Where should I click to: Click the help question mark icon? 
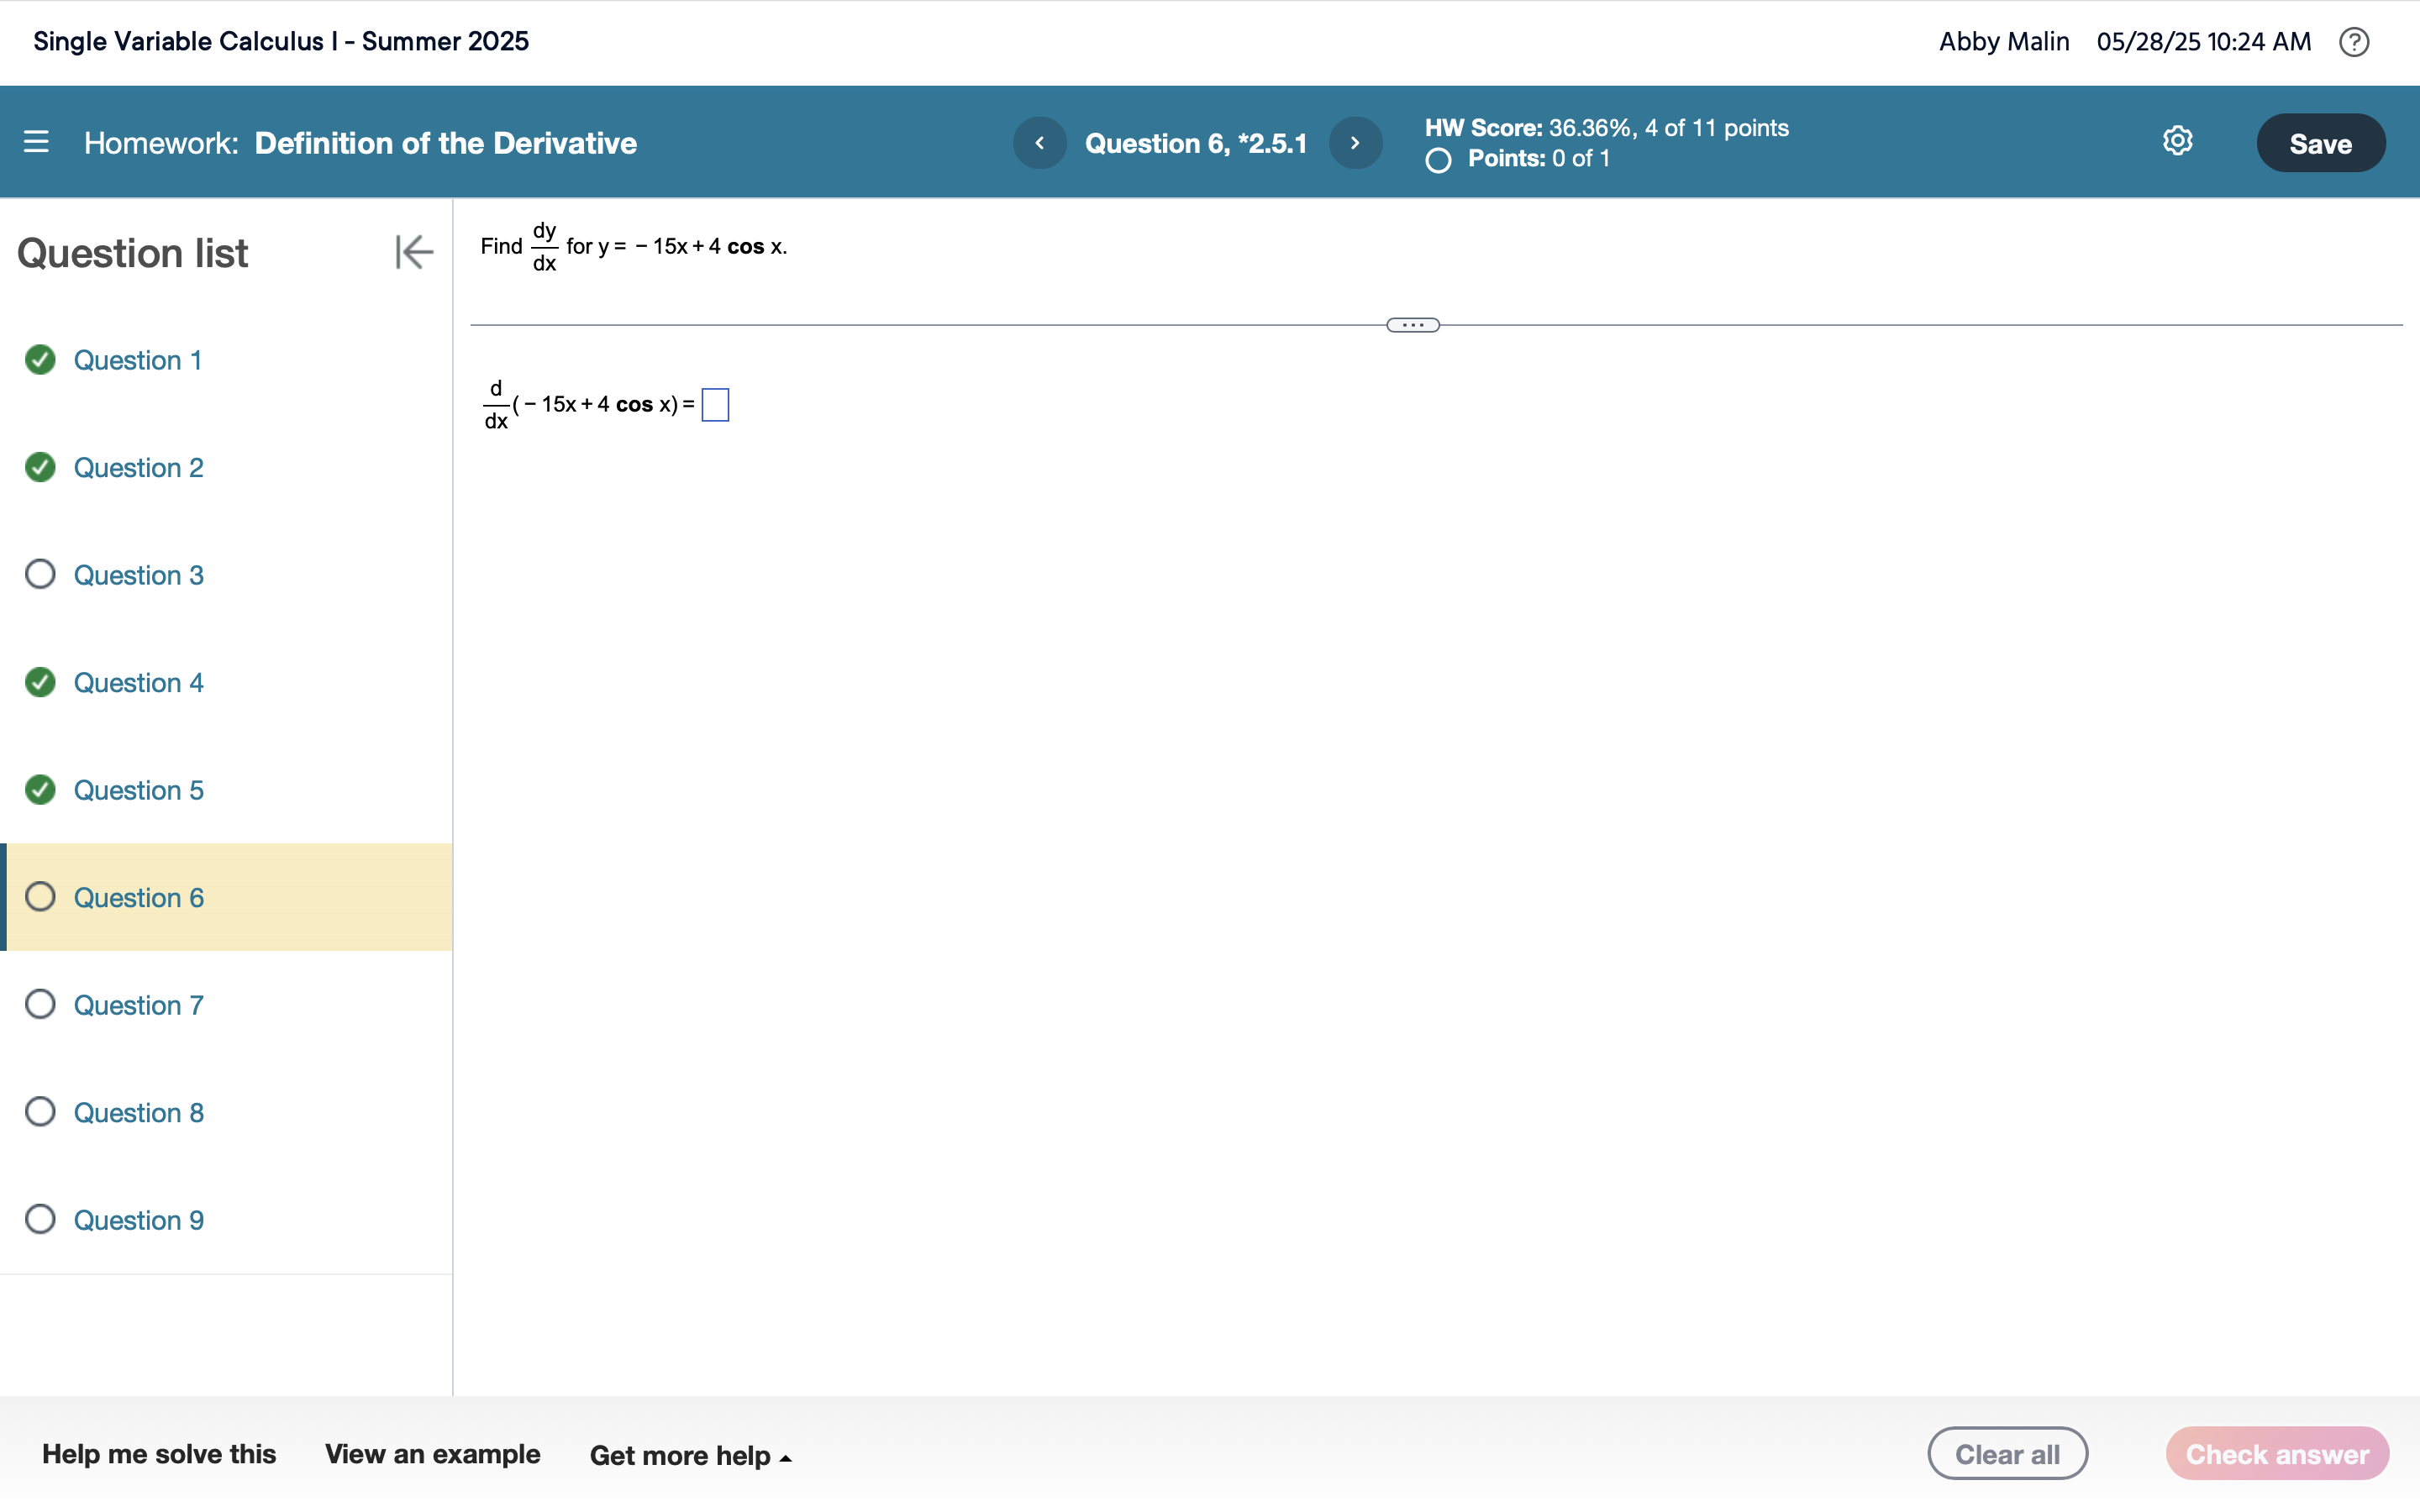(x=2354, y=42)
